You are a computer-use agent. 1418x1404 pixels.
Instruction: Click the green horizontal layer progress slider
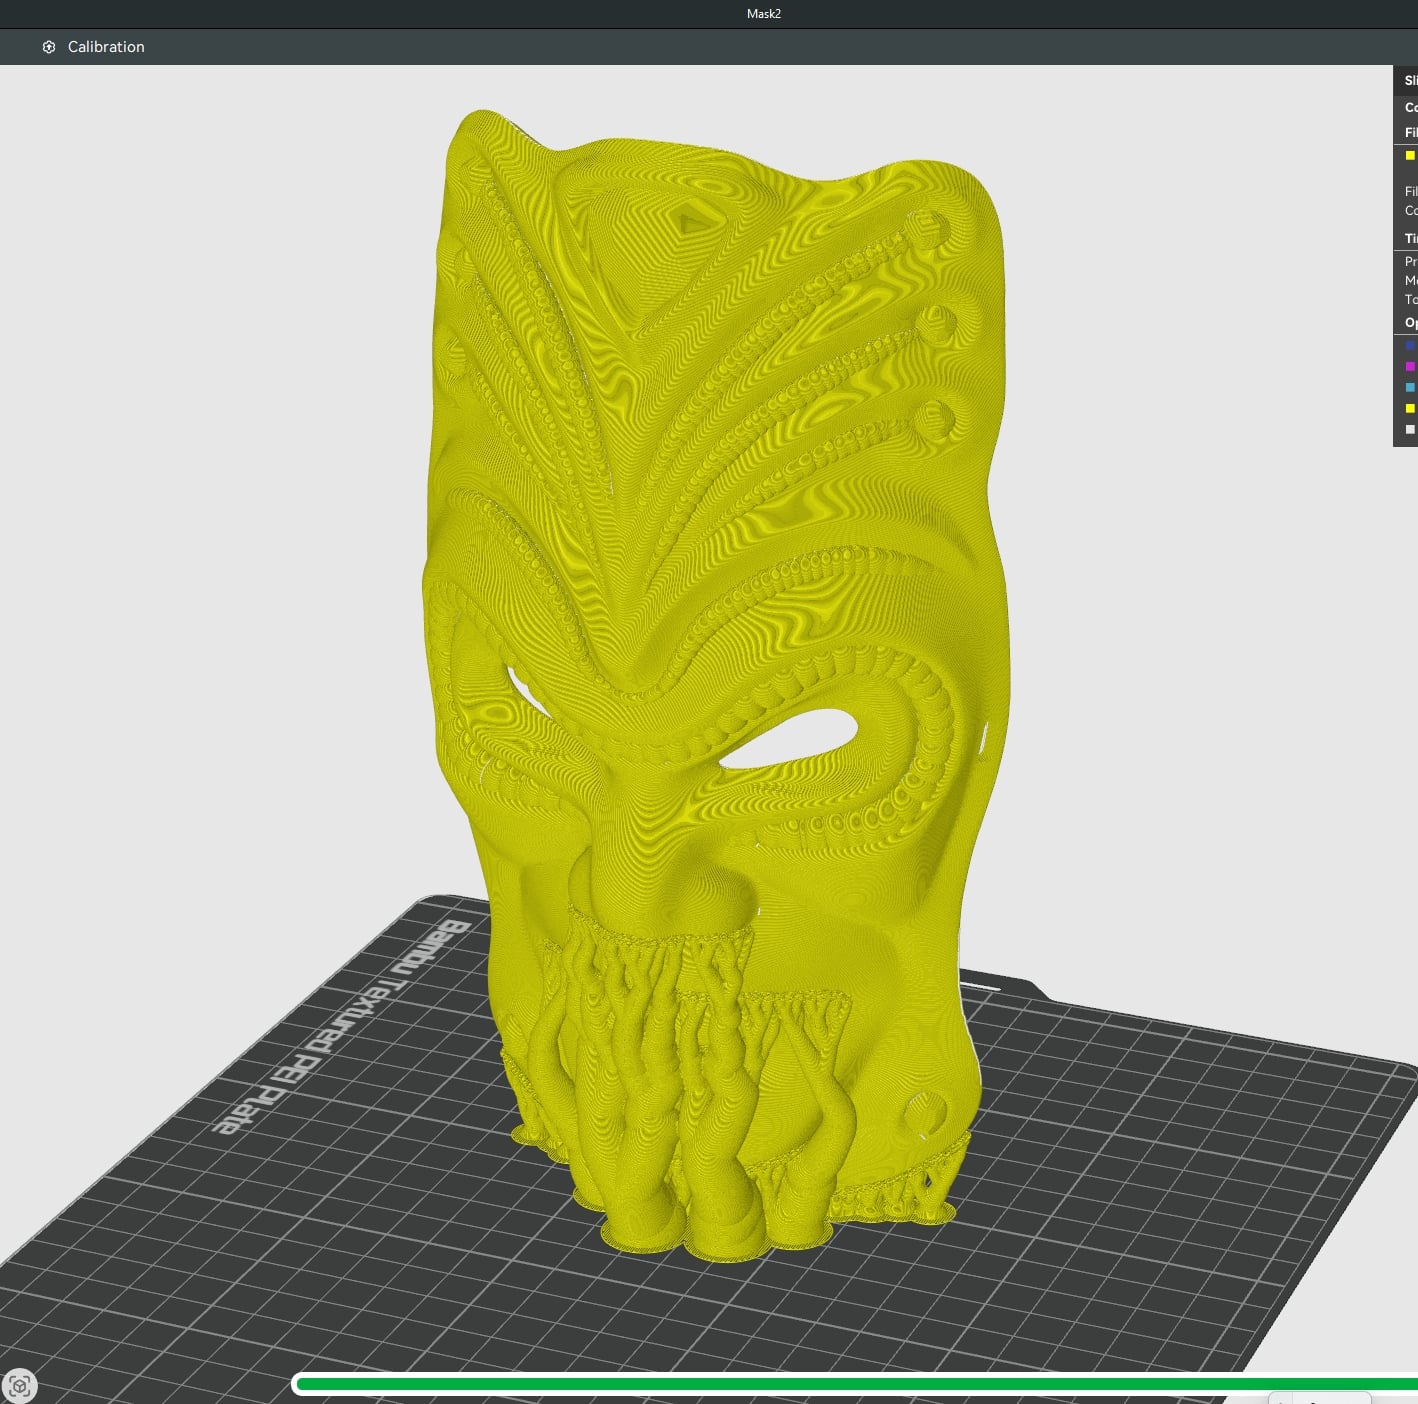click(x=857, y=1384)
